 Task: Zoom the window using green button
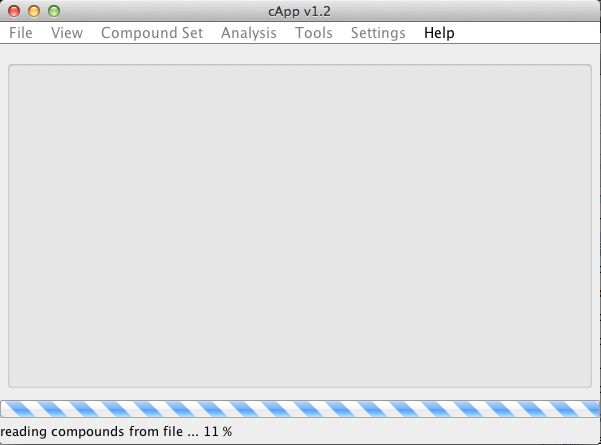54,11
